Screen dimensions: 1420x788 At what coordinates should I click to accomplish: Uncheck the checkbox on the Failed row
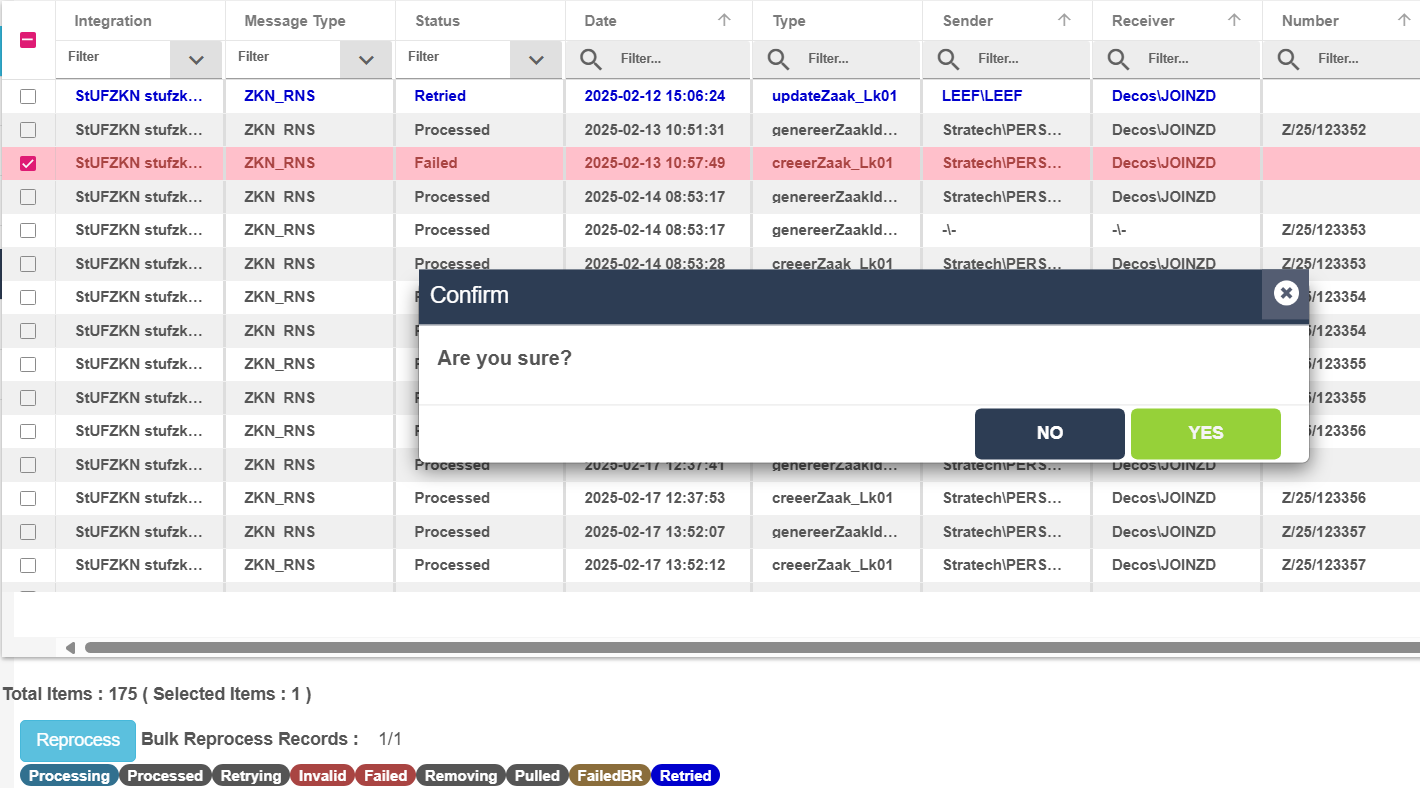point(28,163)
